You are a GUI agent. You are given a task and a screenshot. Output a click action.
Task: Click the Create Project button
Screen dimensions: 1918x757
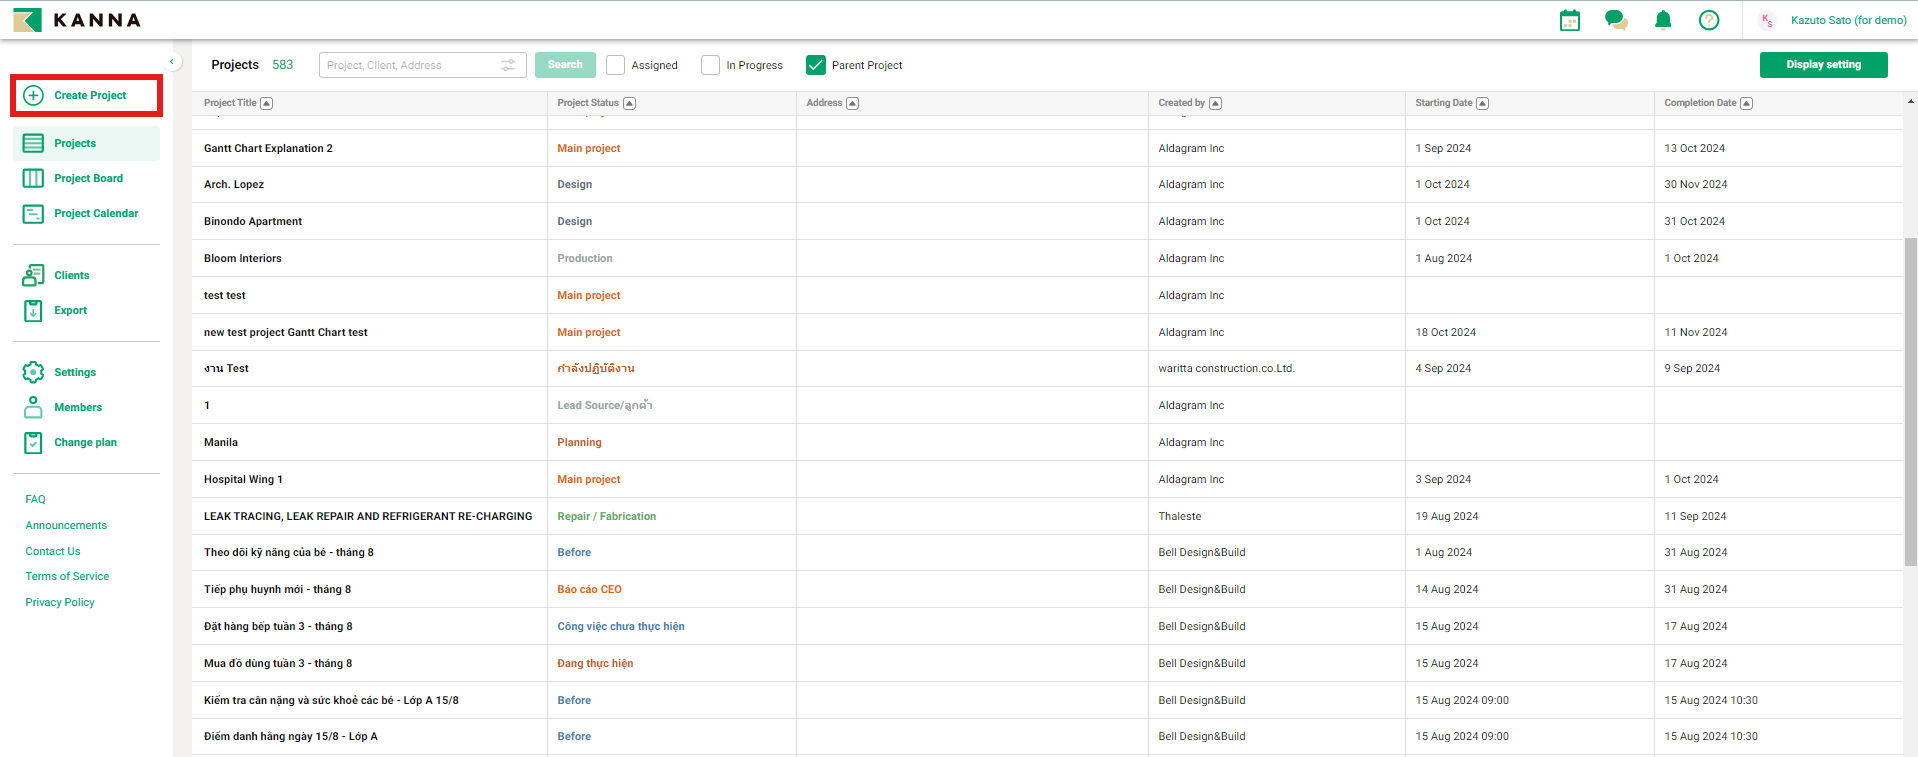tap(87, 95)
